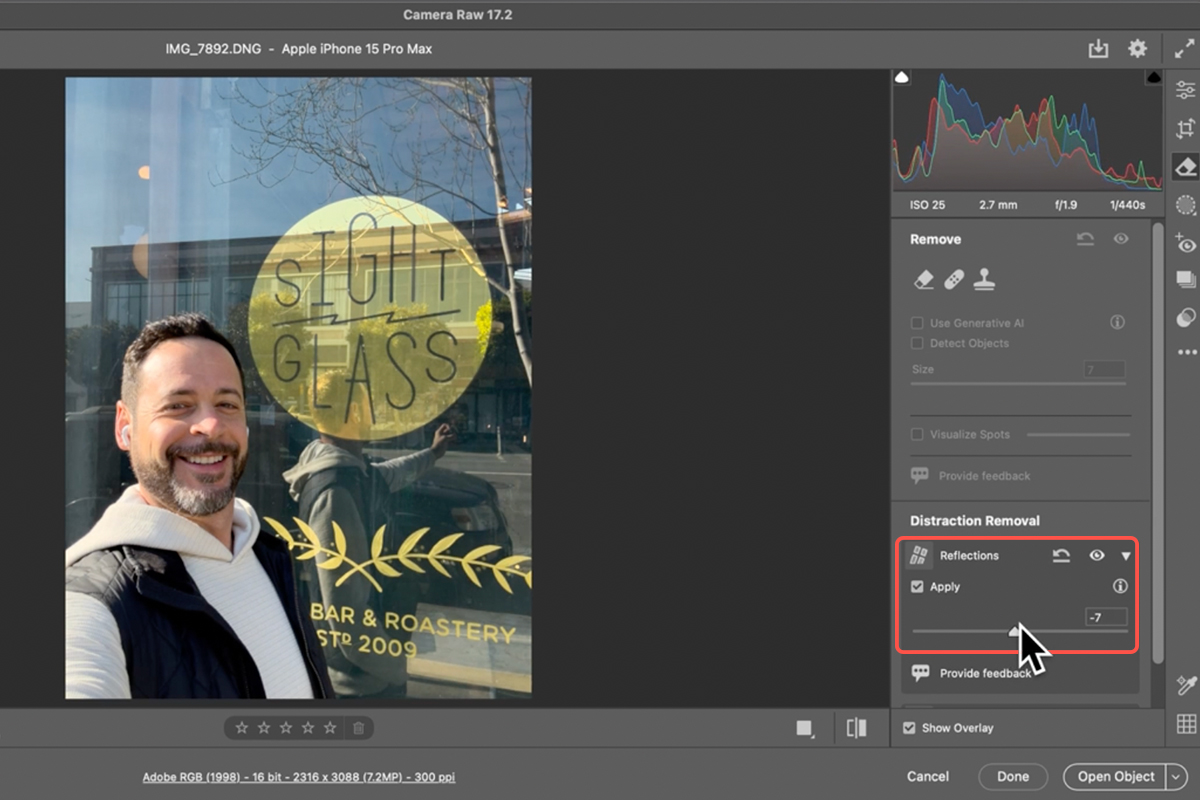Uncheck the Apply reflections checkbox

917,587
